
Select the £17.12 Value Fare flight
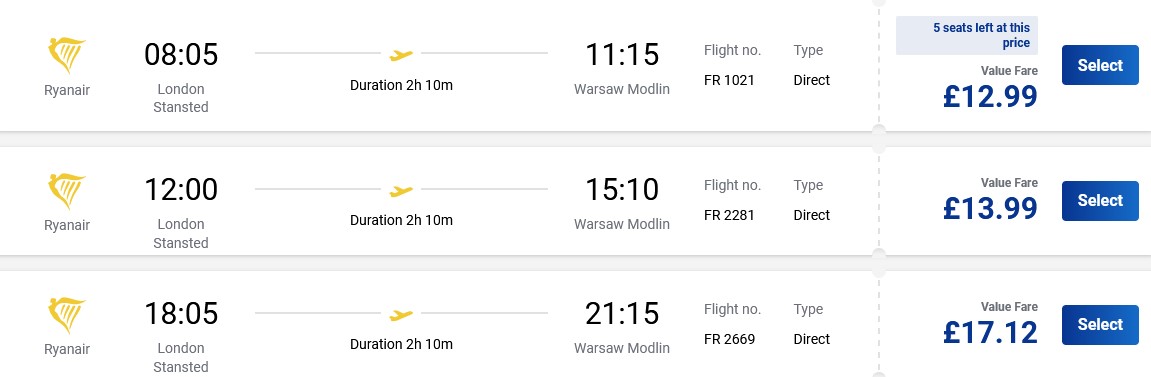pos(1100,325)
